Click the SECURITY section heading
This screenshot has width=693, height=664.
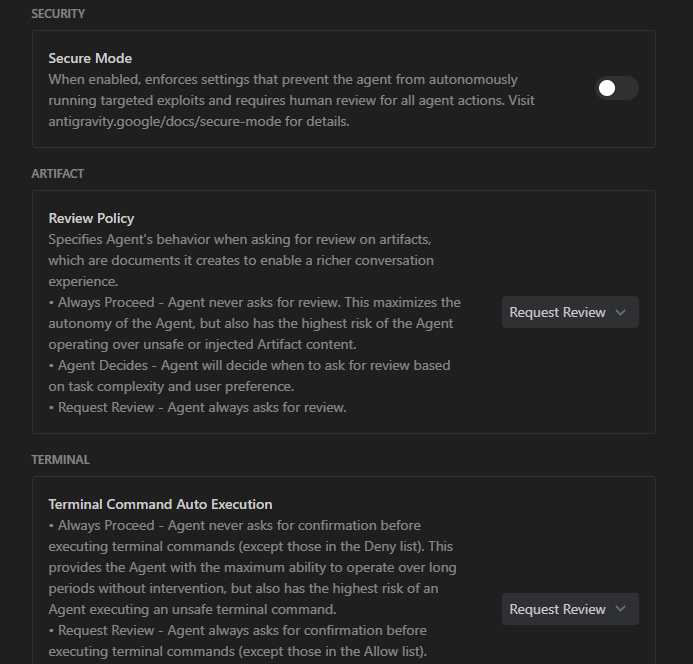click(x=58, y=14)
